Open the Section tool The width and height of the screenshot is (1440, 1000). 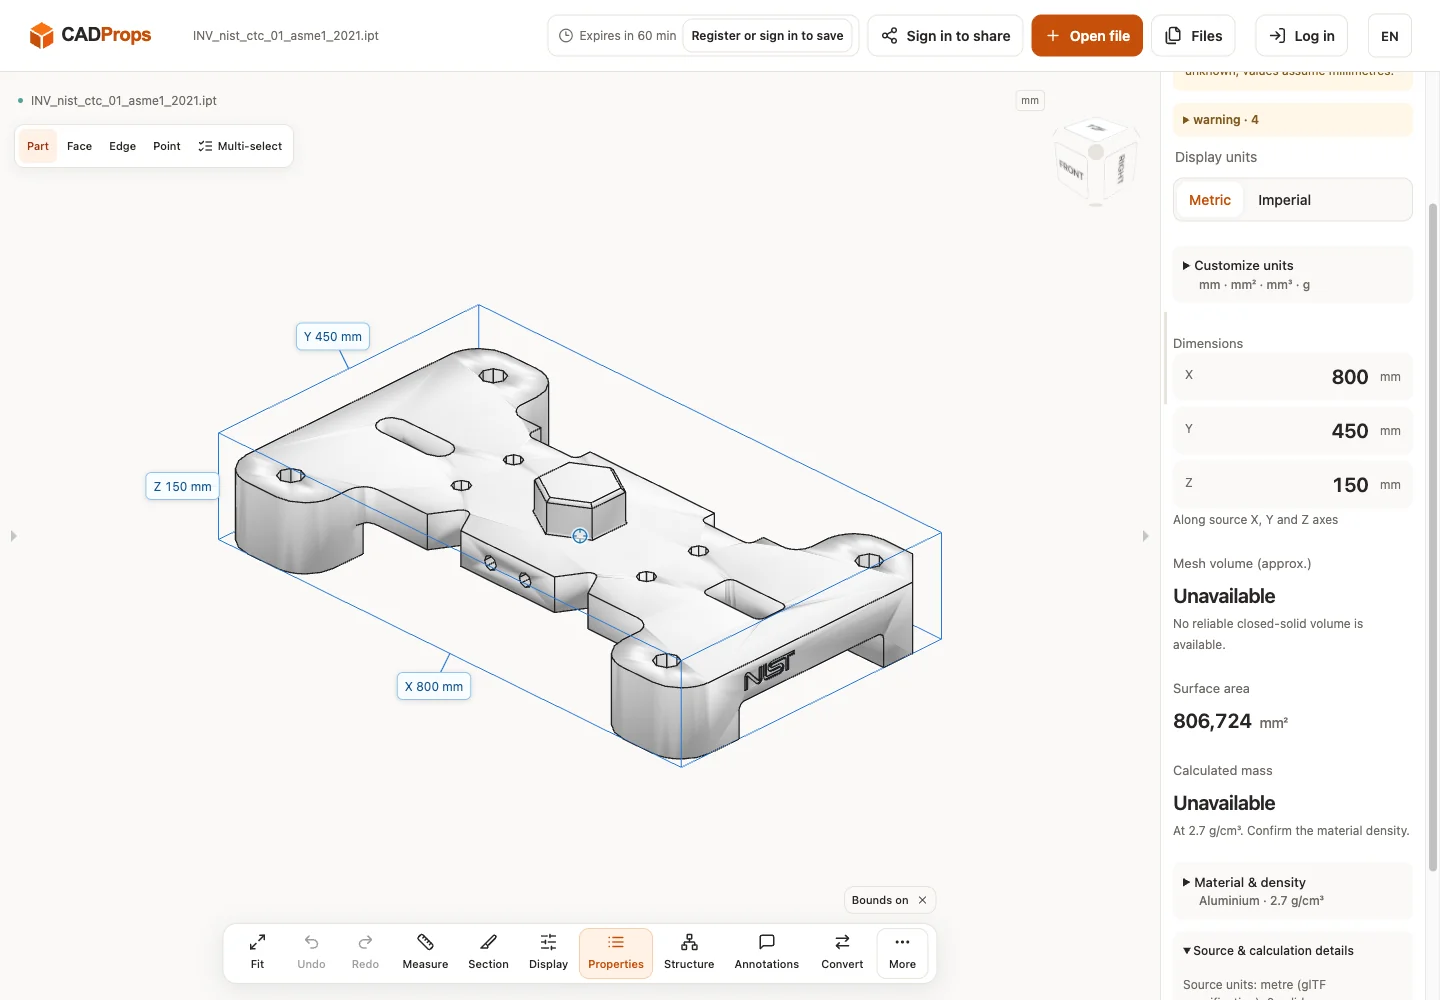[x=488, y=952]
